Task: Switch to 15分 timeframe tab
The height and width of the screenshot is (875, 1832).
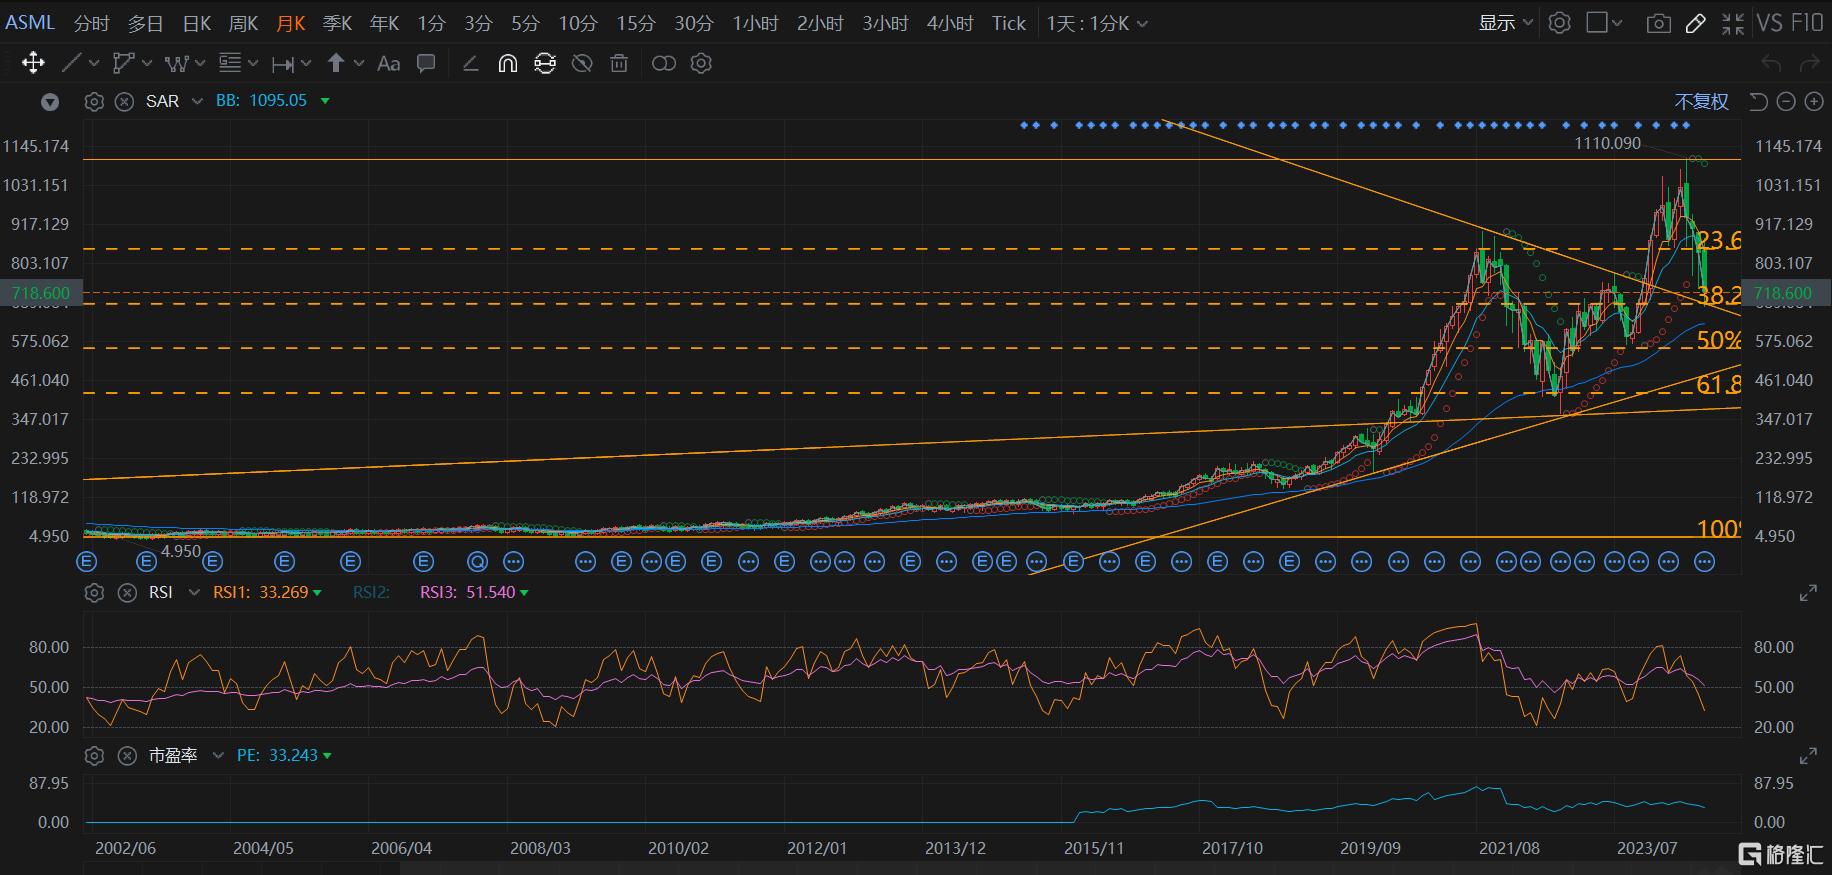Action: [x=636, y=22]
